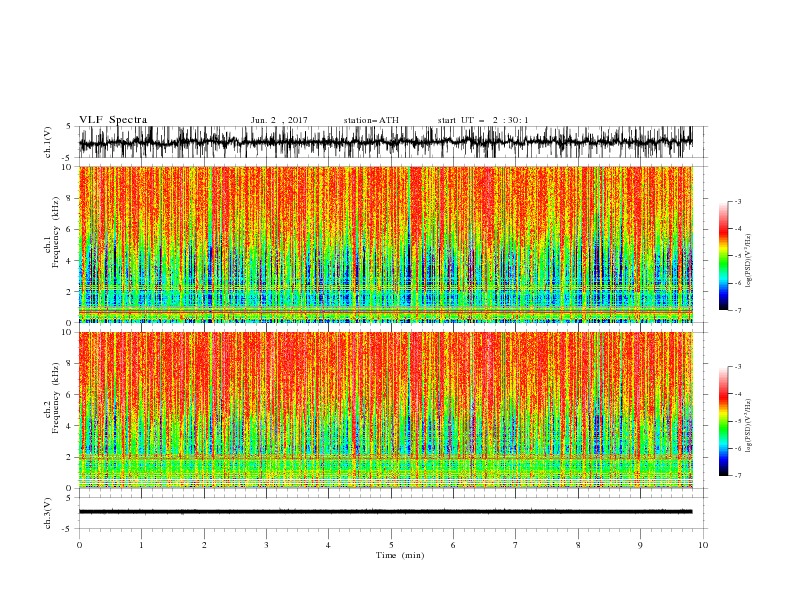
Task: Click the '-5' tick on ch.1 color bar
Action: pos(737,256)
